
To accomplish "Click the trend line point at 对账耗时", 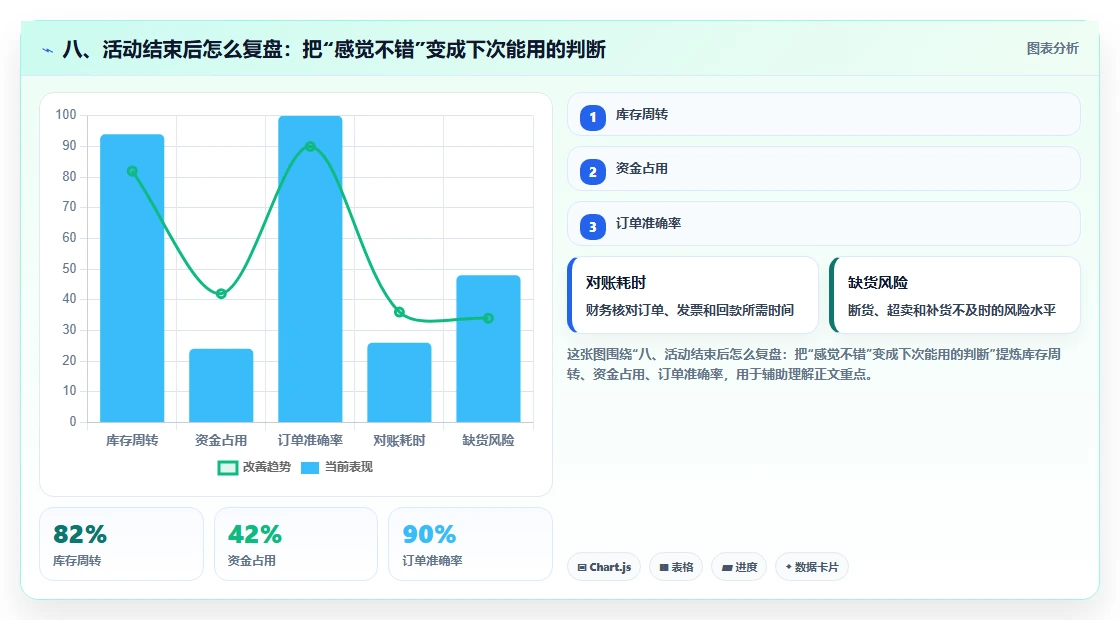I will (x=399, y=312).
